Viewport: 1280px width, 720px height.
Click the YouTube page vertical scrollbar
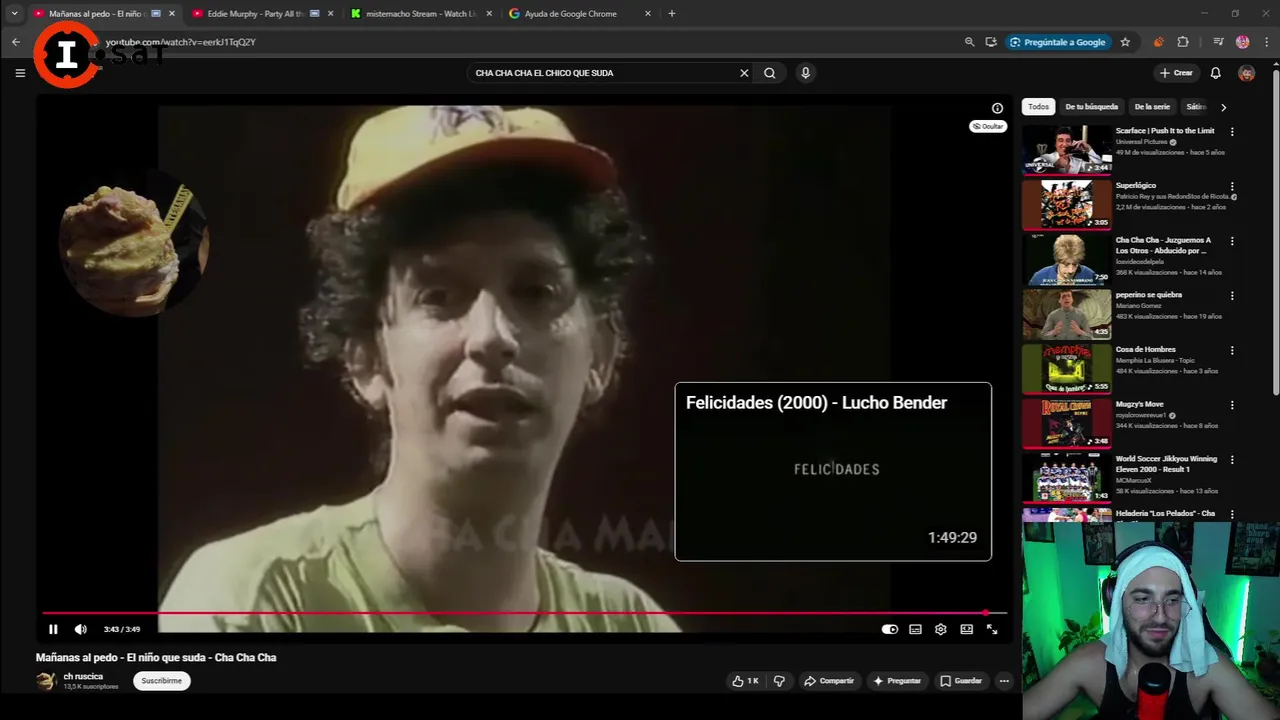click(x=1275, y=230)
